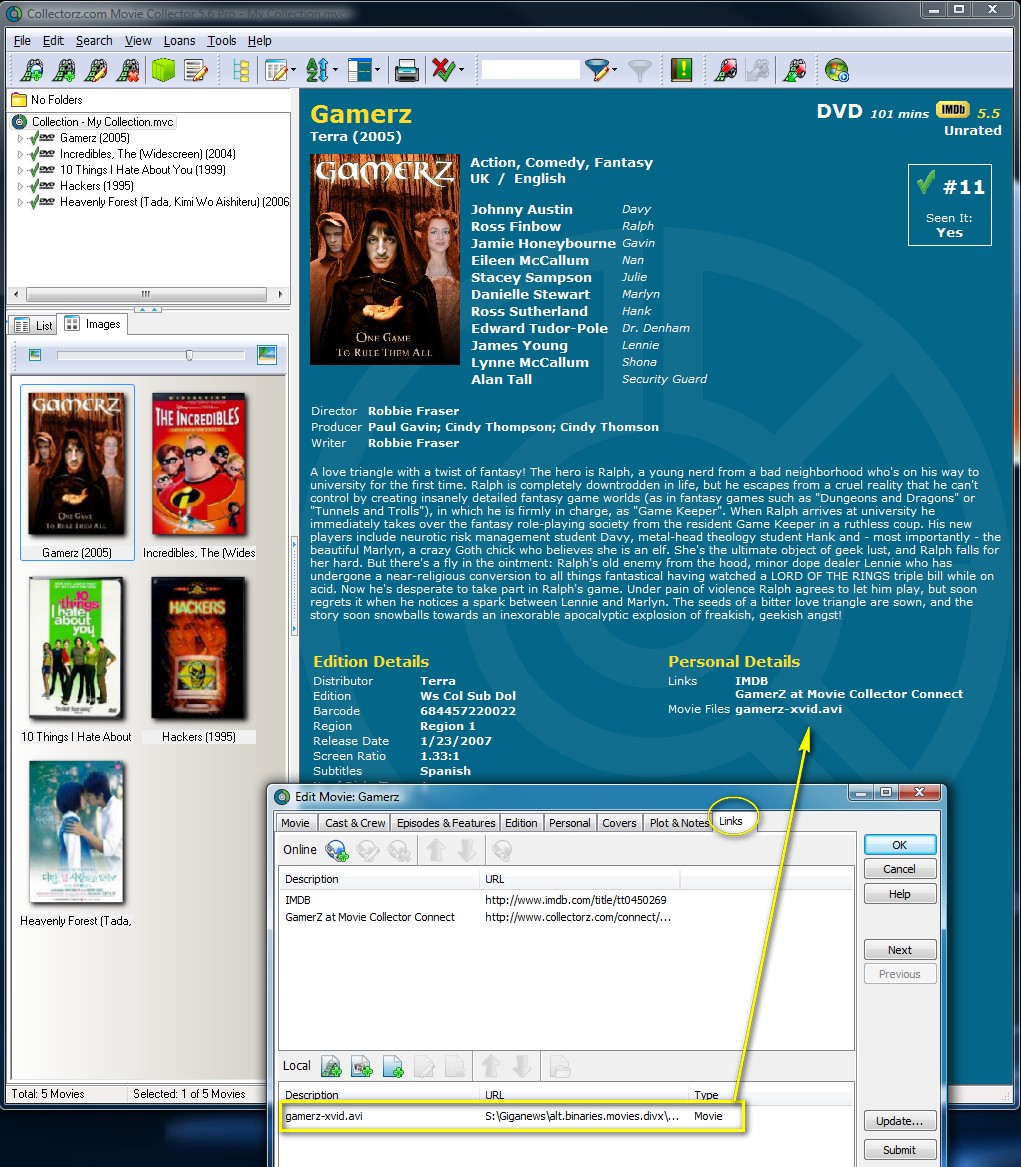Click the notepad with pencil toolbar icon
Image resolution: width=1021 pixels, height=1167 pixels.
[196, 70]
